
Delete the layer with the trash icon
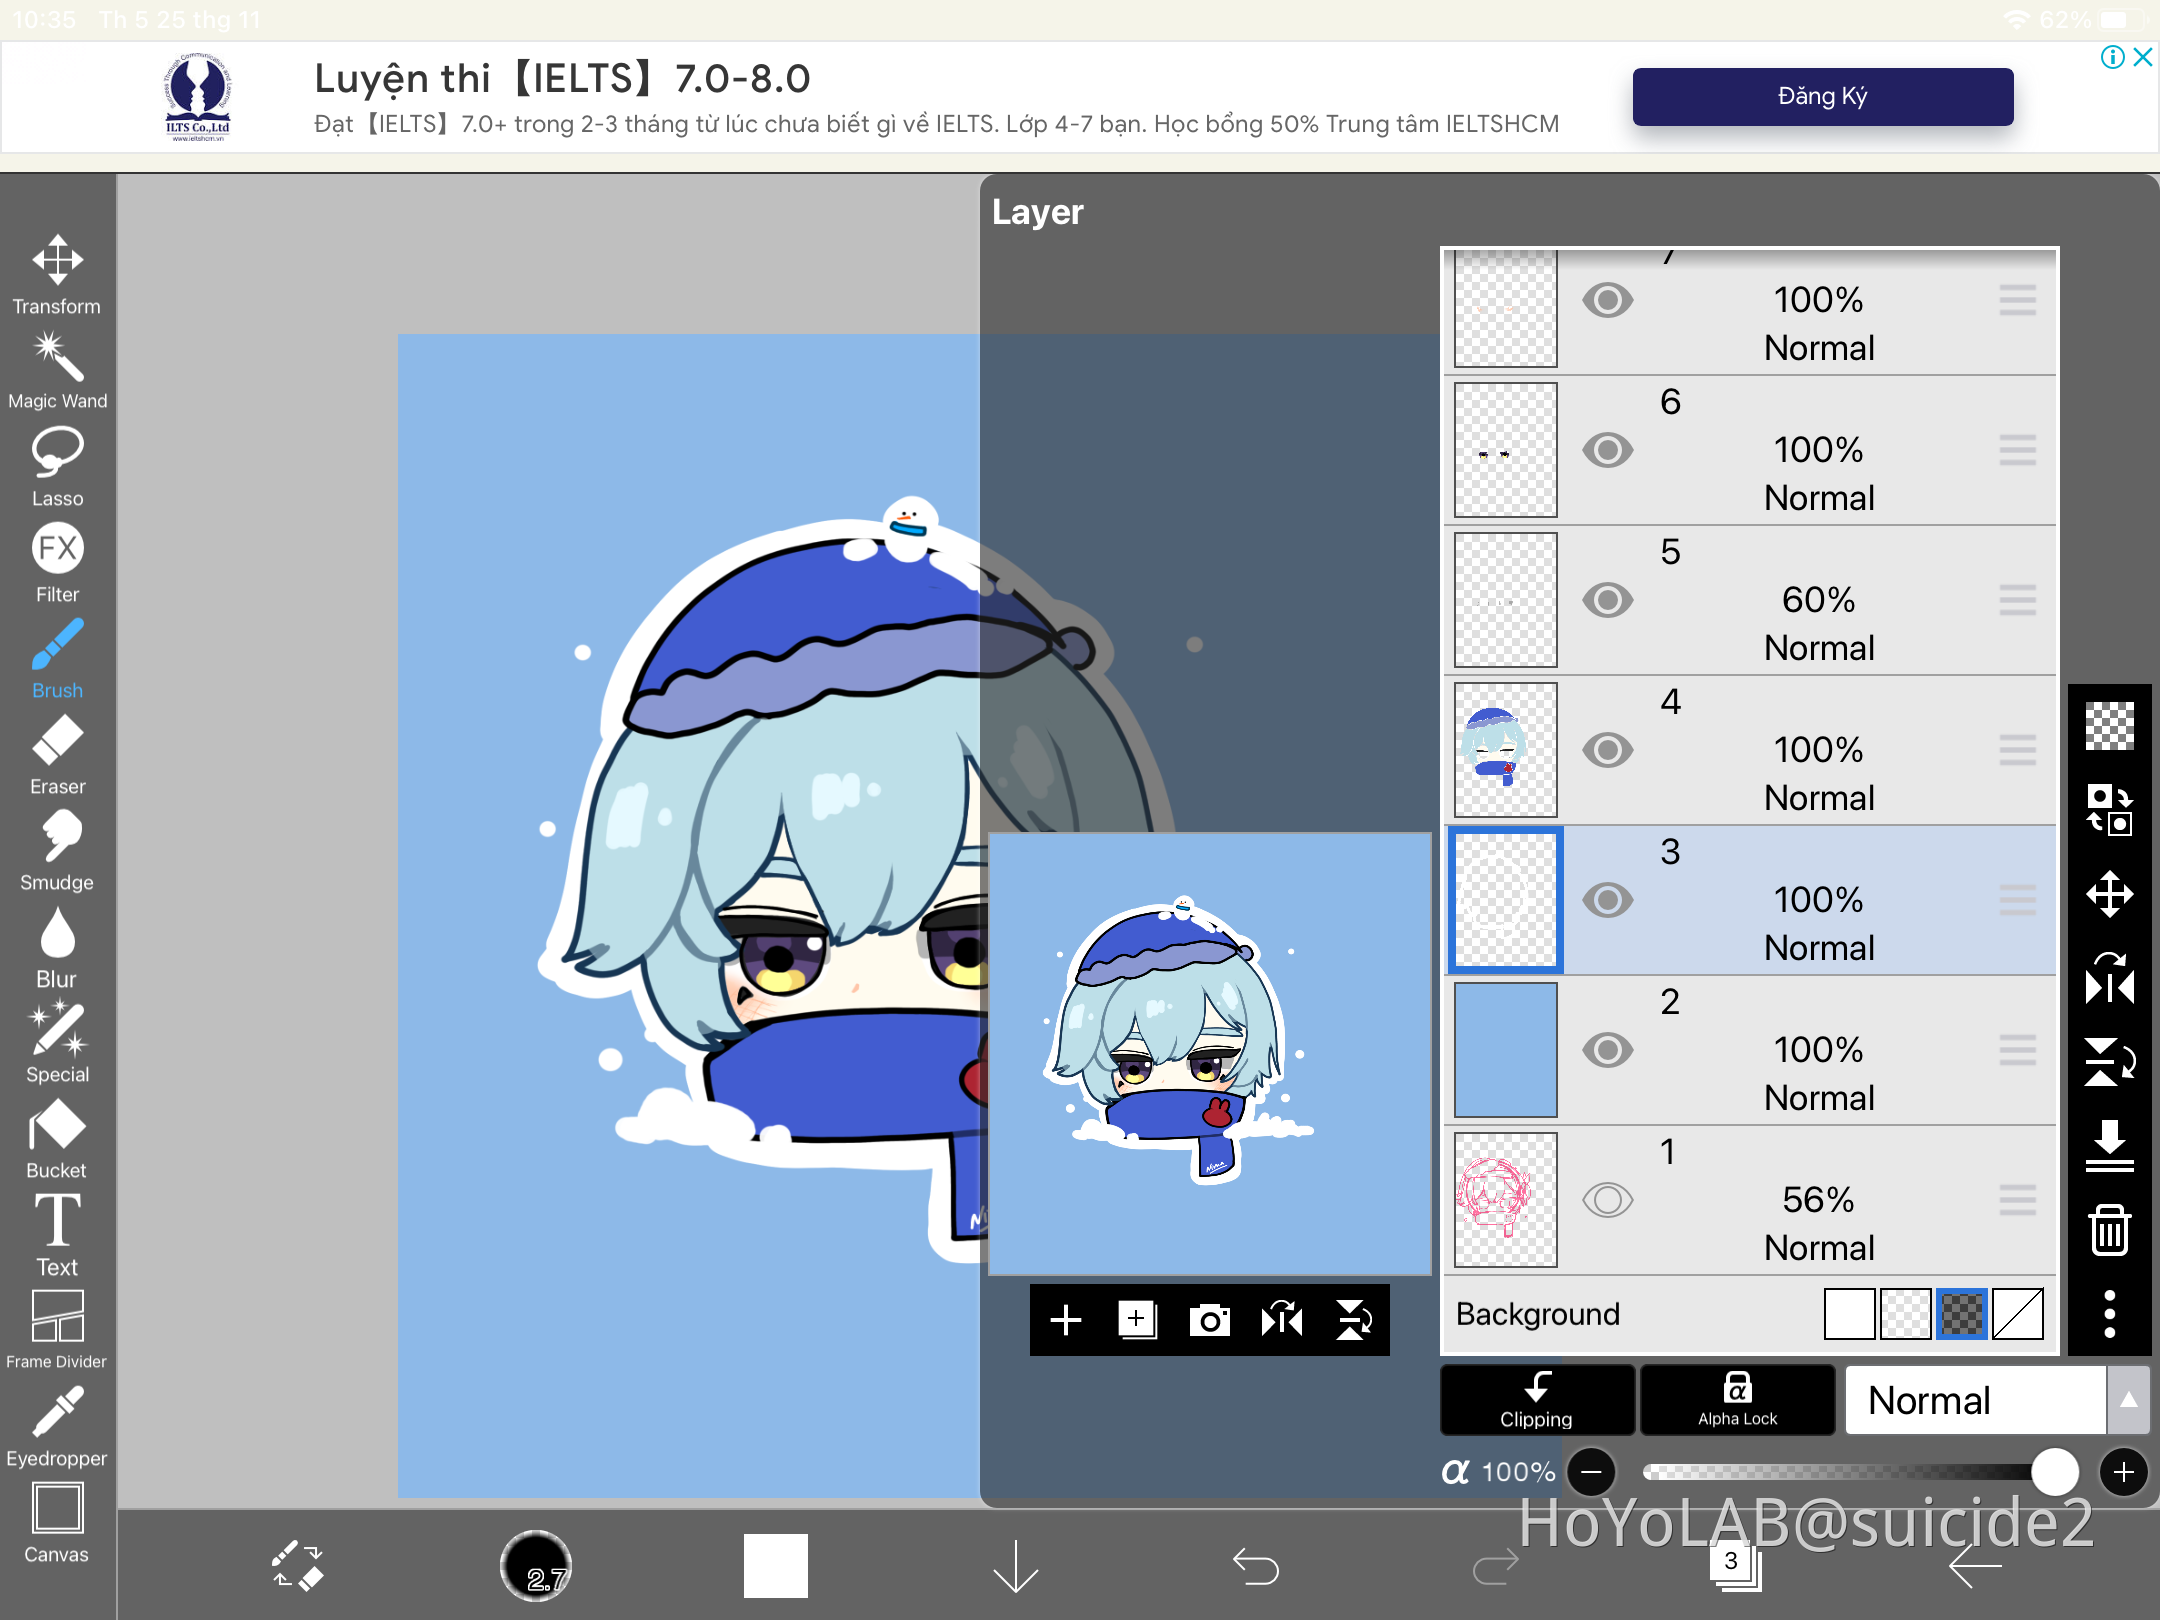click(2112, 1232)
